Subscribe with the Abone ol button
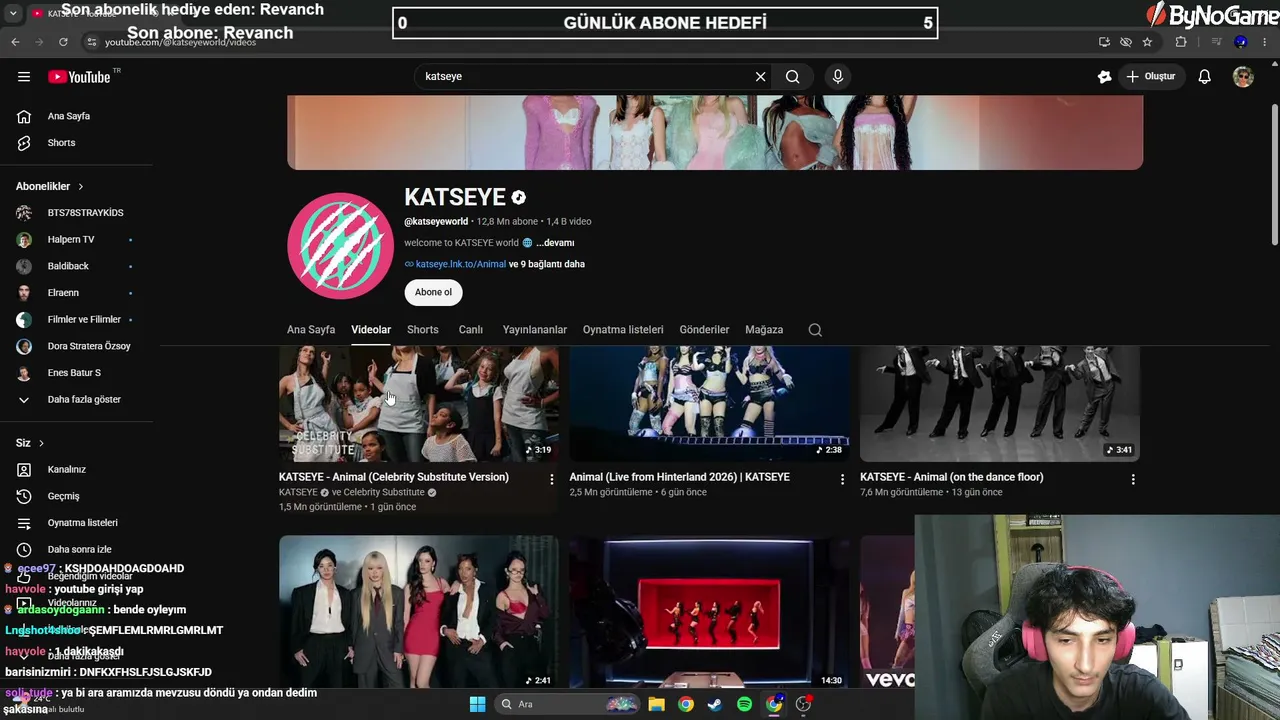Viewport: 1280px width, 720px height. click(x=433, y=292)
